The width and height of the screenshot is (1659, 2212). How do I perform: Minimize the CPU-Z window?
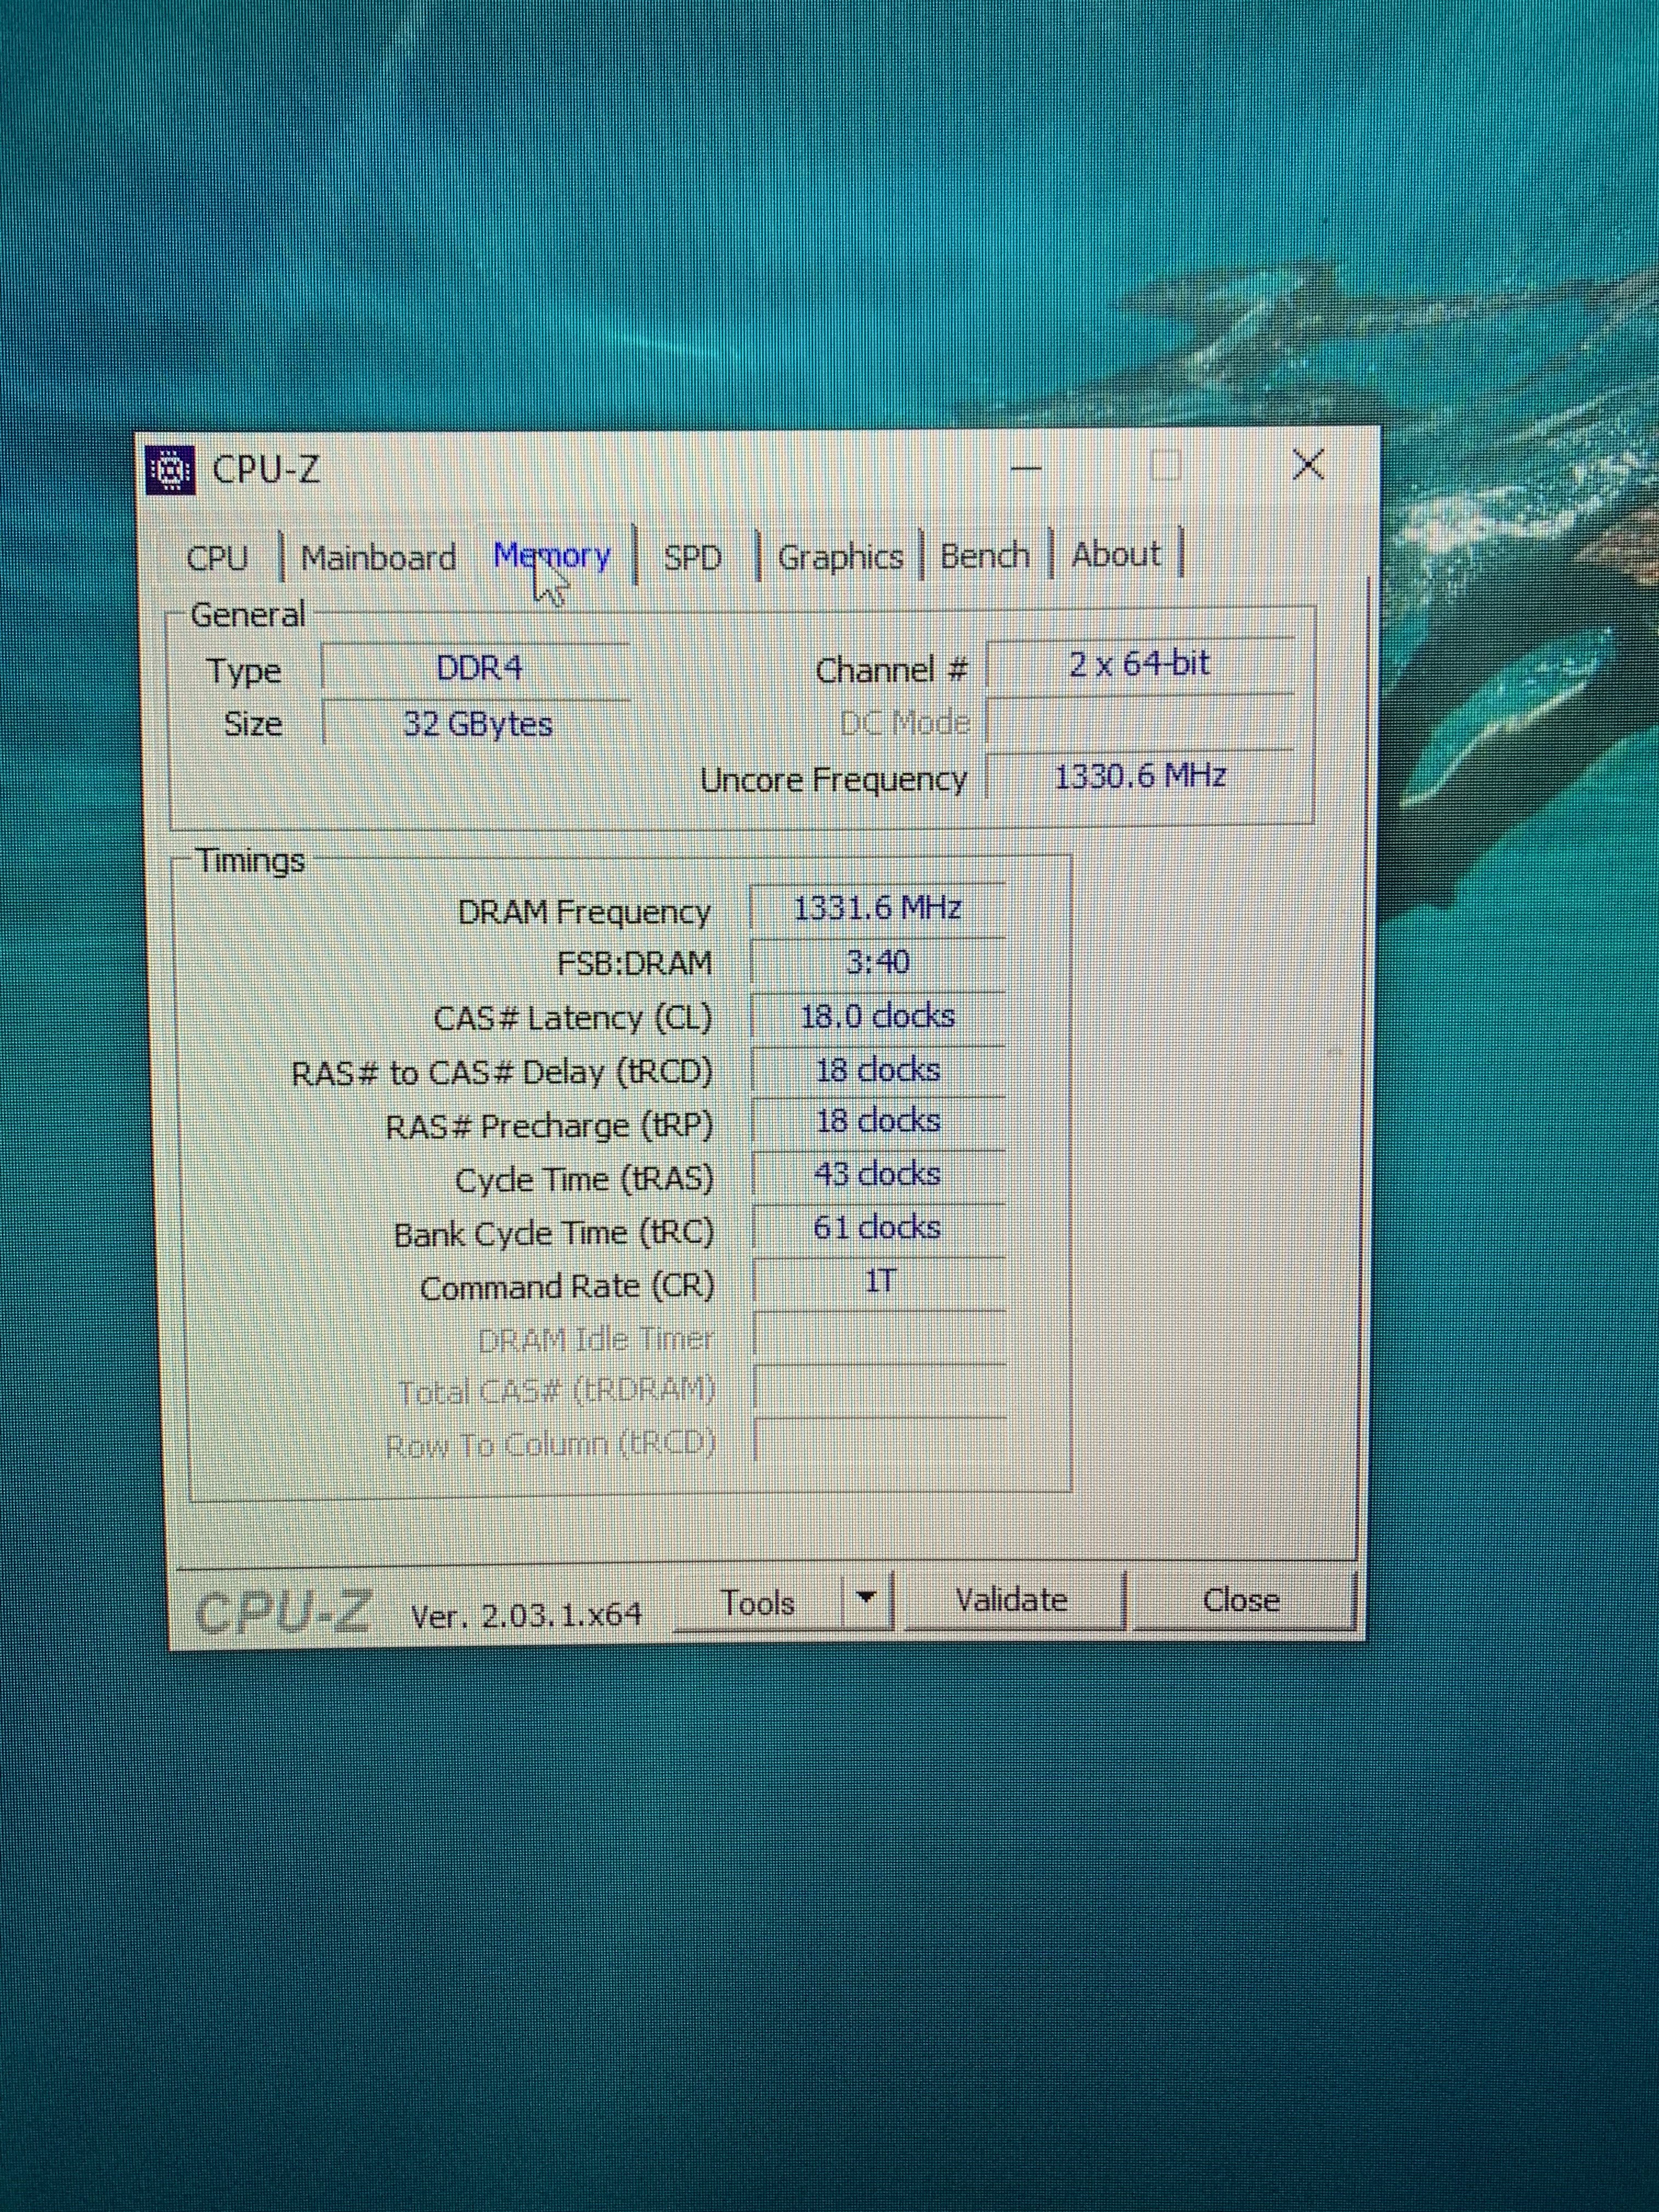coord(1027,468)
